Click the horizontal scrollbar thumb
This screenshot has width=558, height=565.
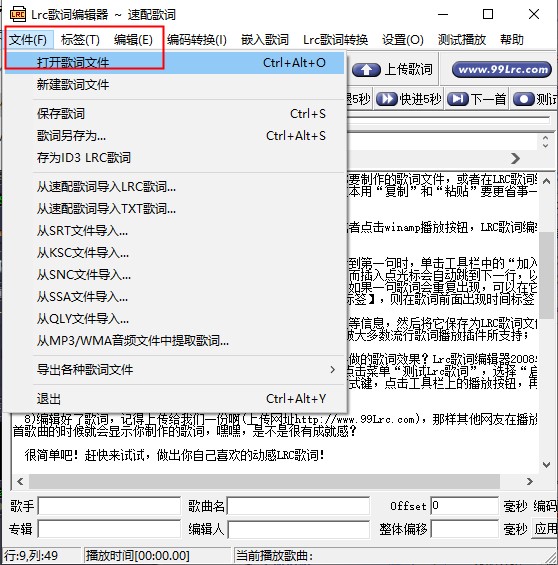(264, 481)
